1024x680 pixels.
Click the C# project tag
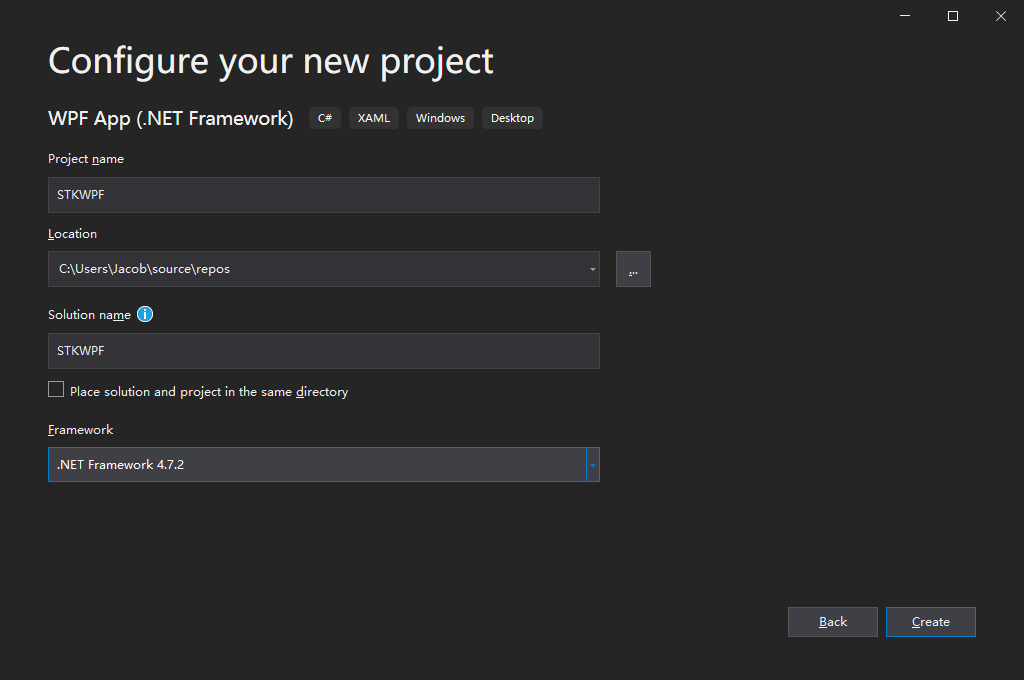[324, 118]
